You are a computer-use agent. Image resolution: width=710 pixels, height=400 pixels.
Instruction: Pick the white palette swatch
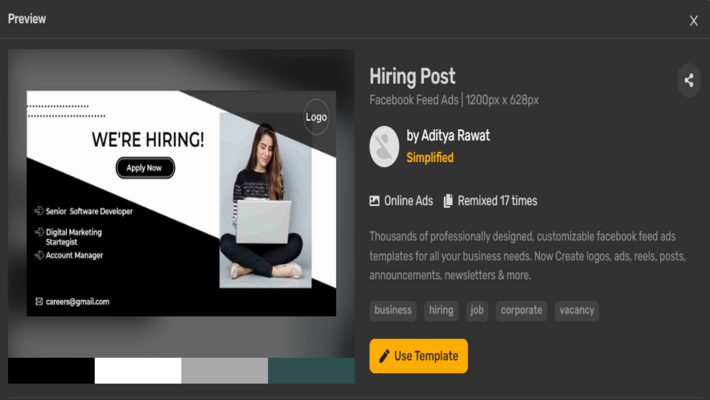coord(138,371)
